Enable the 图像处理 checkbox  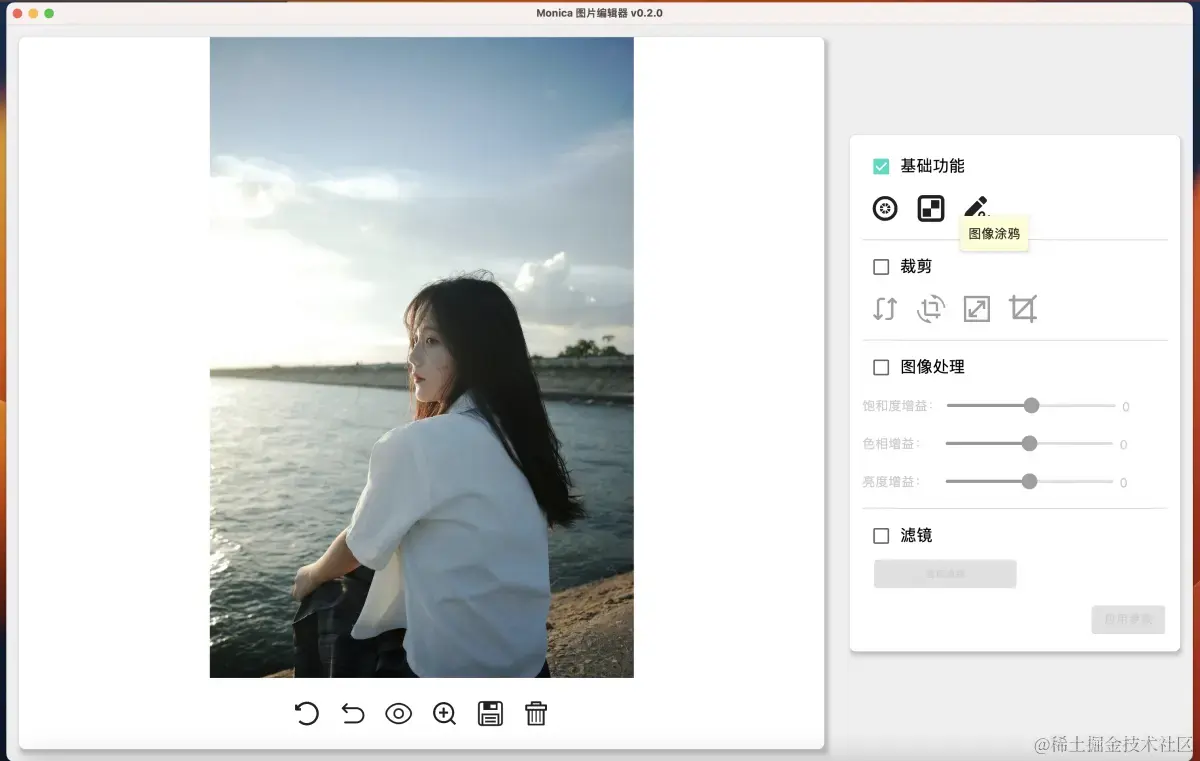(881, 367)
